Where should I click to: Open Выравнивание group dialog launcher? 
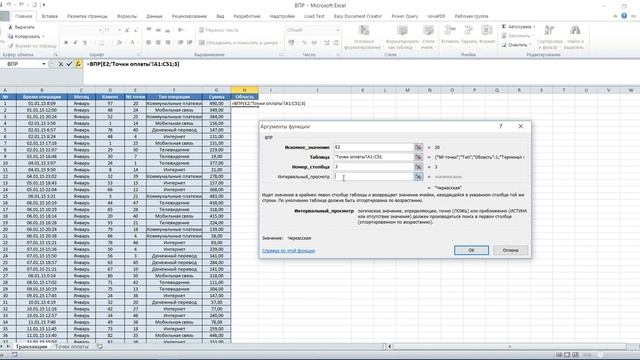[281, 55]
